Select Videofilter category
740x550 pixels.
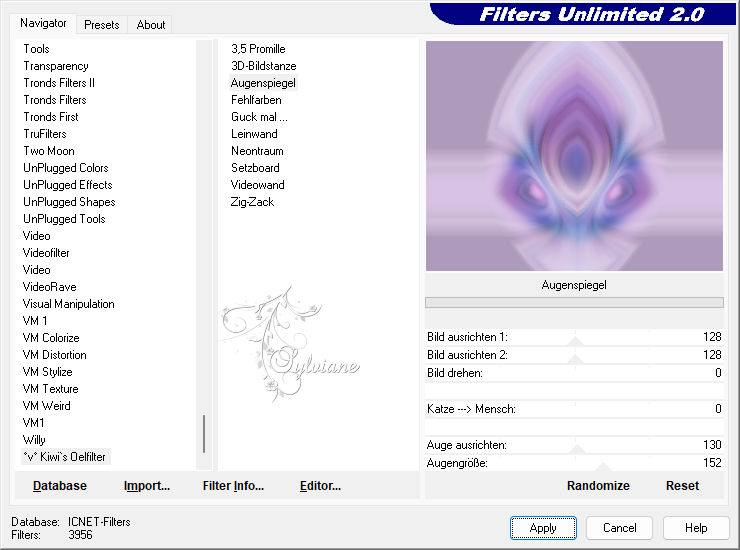[46, 253]
